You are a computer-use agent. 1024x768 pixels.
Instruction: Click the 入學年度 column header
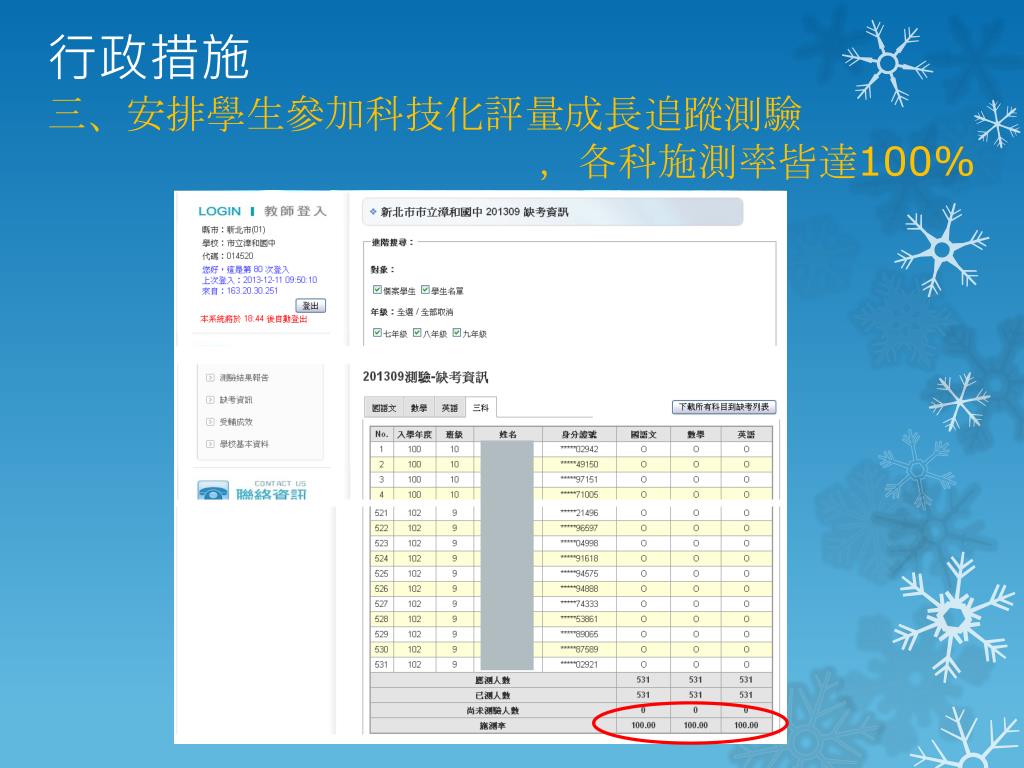(414, 434)
